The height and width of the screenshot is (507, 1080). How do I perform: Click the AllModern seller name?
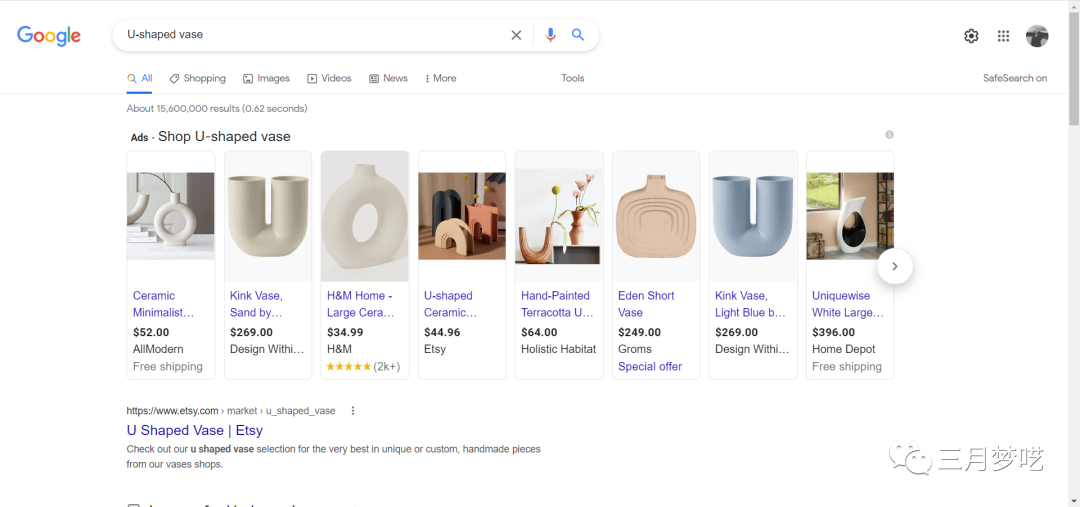158,349
